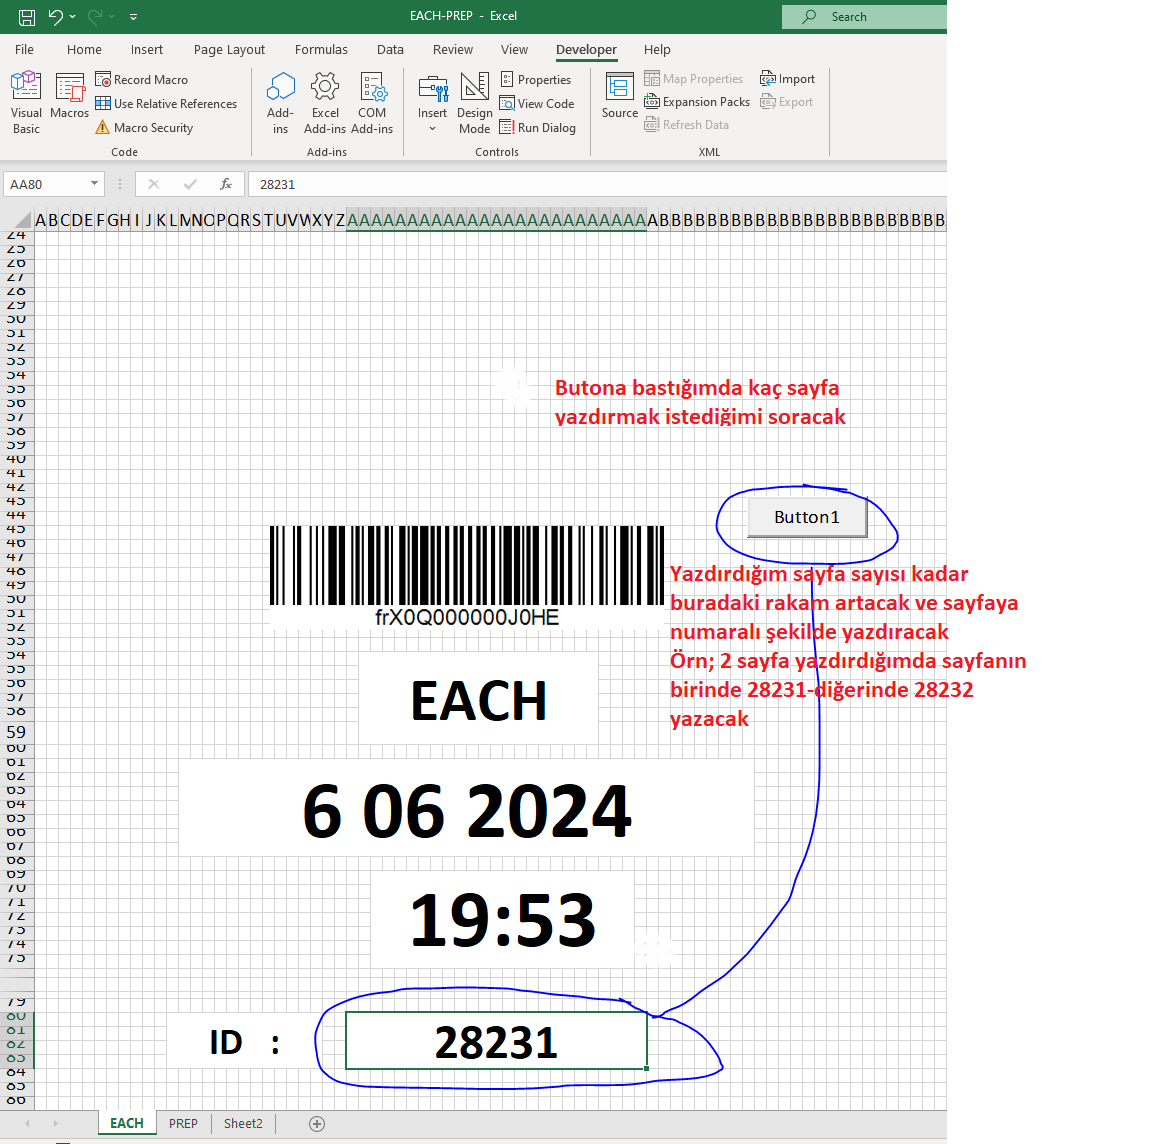Select the ID cell containing 28231
Screen dimensions: 1152x1144
pyautogui.click(x=496, y=1040)
